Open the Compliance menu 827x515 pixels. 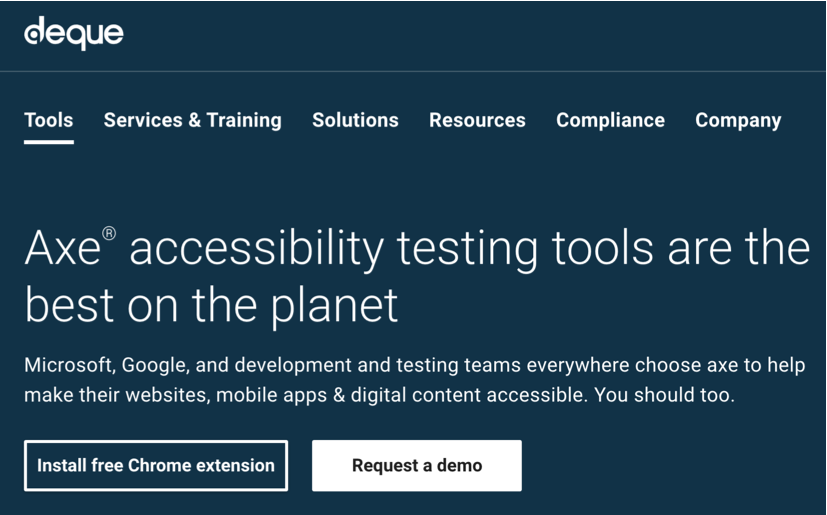tap(610, 120)
